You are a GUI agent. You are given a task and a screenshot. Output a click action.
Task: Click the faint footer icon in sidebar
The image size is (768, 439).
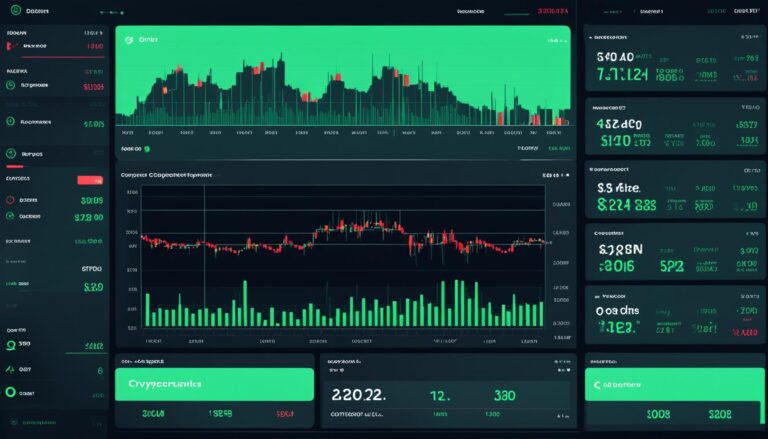(14, 422)
